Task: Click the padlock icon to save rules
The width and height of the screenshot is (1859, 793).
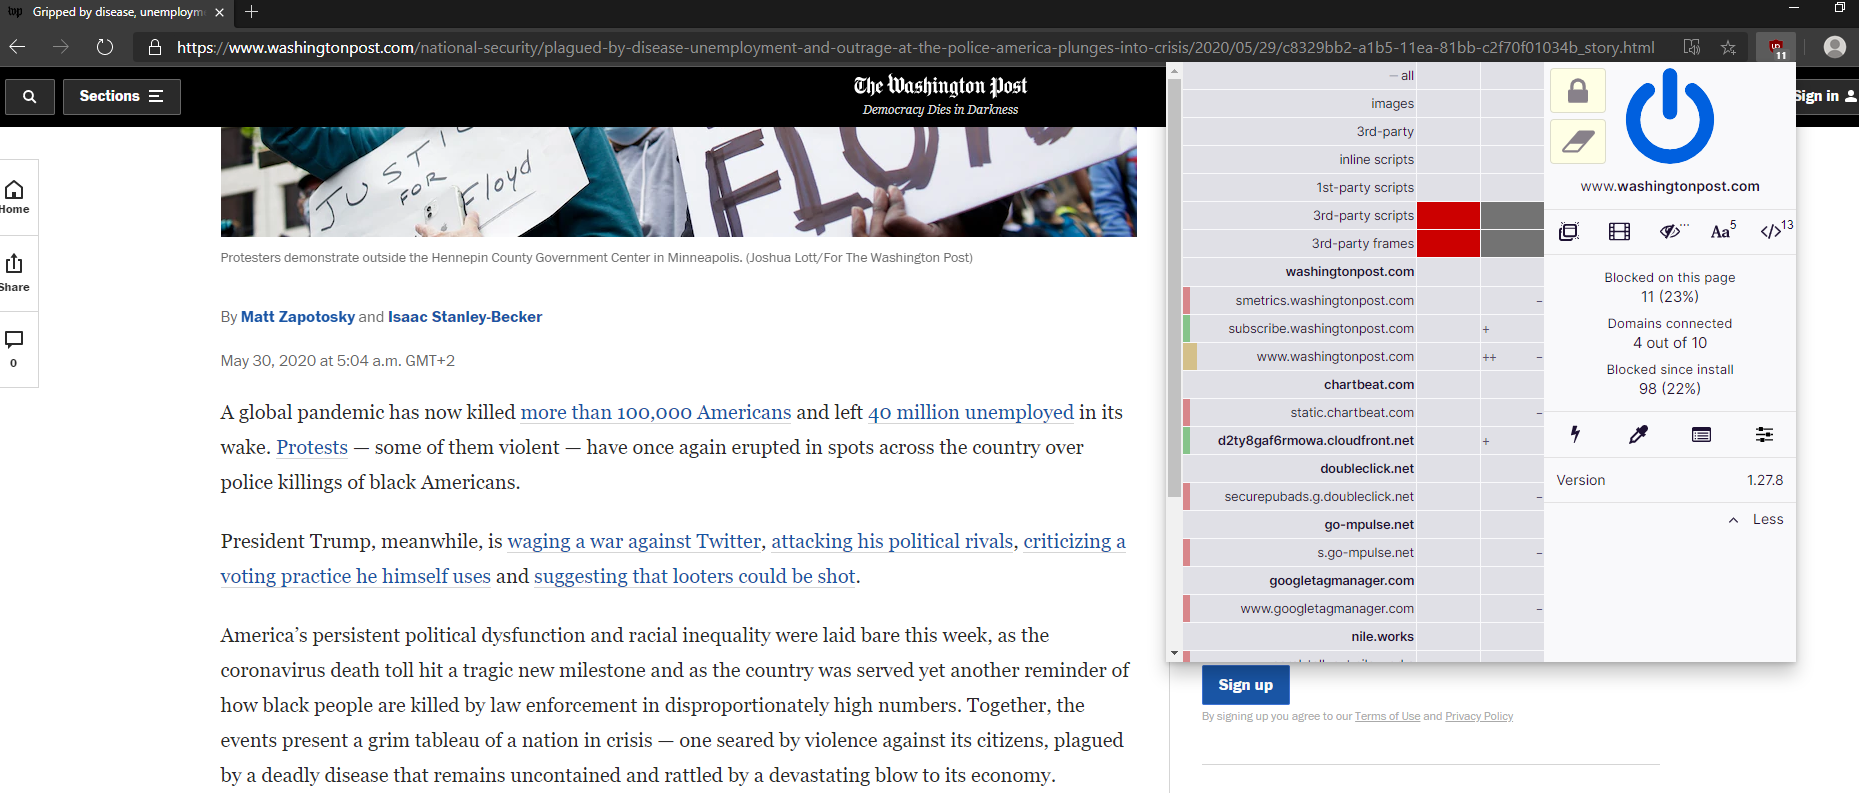Action: point(1578,91)
